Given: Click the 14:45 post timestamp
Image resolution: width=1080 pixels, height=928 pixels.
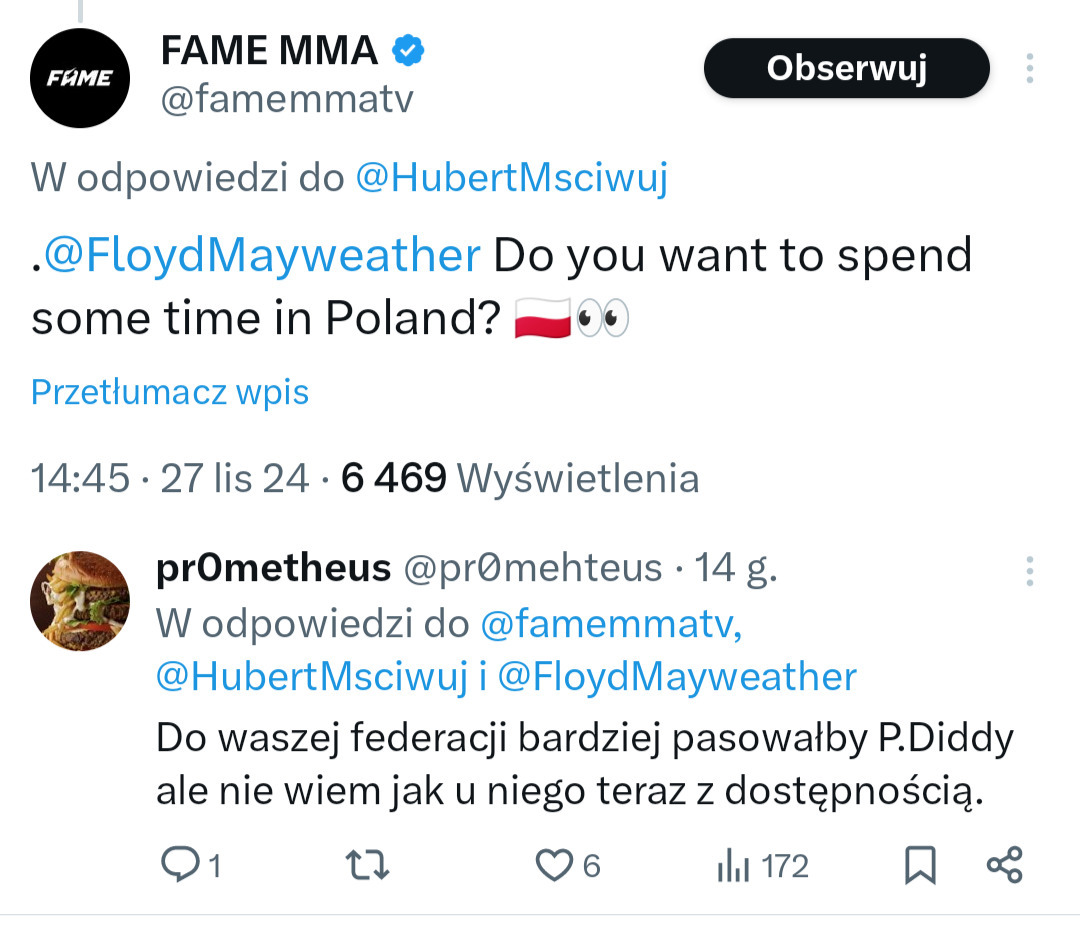Looking at the screenshot, I should pos(80,478).
